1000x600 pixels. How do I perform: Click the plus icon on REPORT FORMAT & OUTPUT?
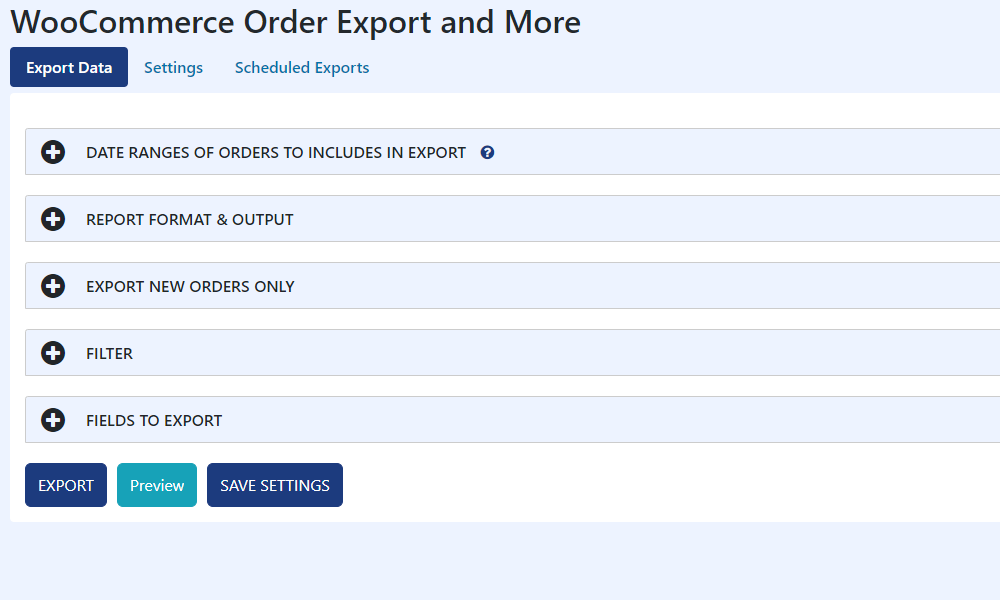coord(52,219)
